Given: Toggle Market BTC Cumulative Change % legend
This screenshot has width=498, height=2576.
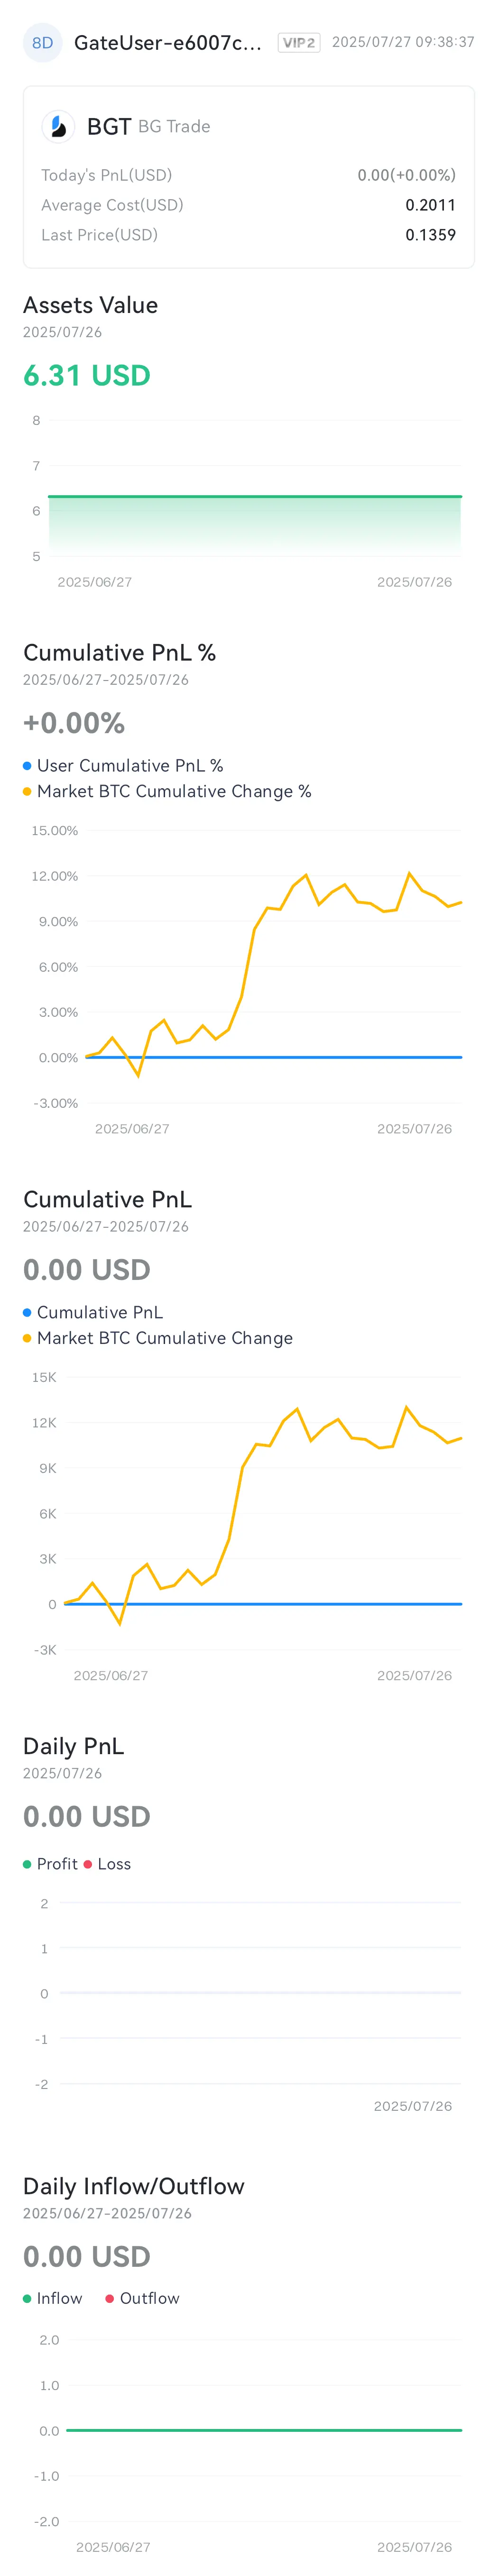Looking at the screenshot, I should (x=167, y=791).
